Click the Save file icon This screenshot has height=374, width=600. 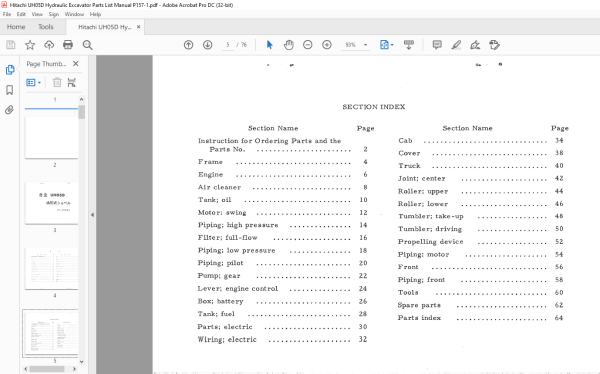click(x=11, y=45)
